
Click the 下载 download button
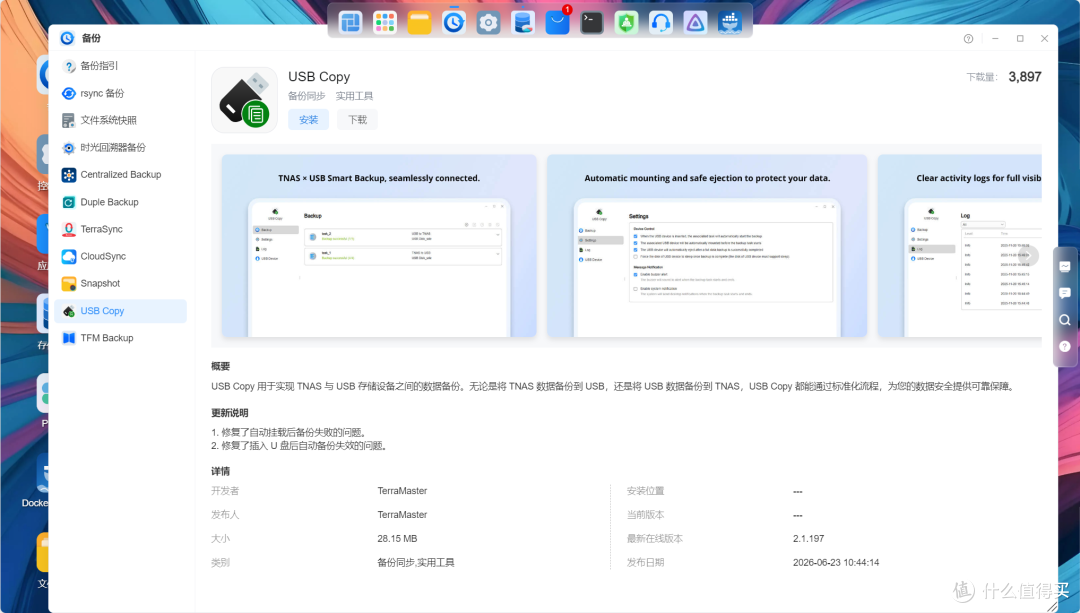click(x=357, y=120)
